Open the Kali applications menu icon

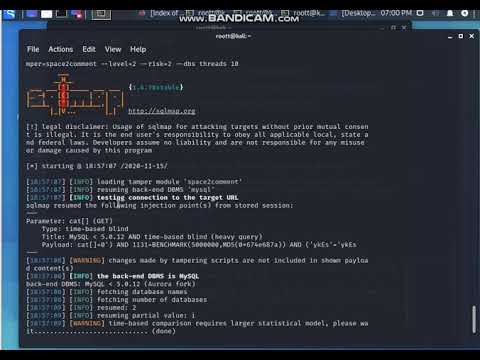10,14
